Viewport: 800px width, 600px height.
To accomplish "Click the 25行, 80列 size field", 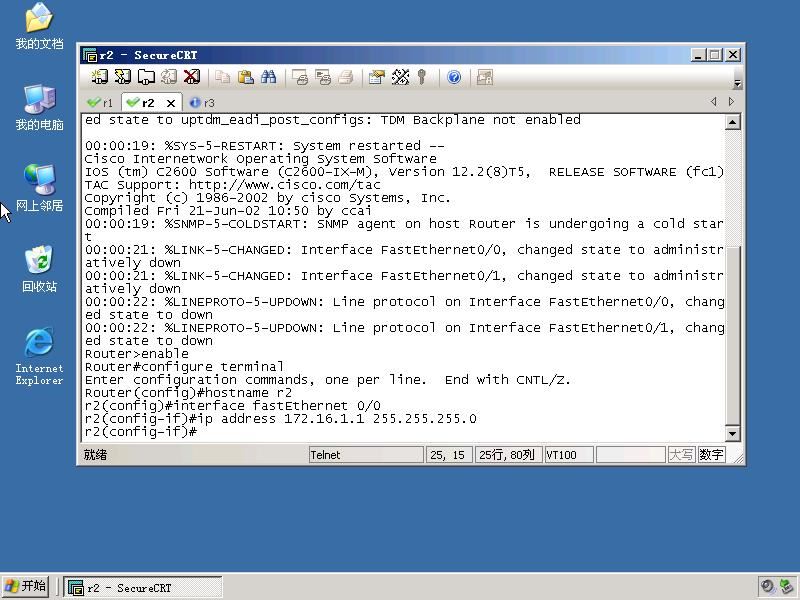I will [x=507, y=455].
